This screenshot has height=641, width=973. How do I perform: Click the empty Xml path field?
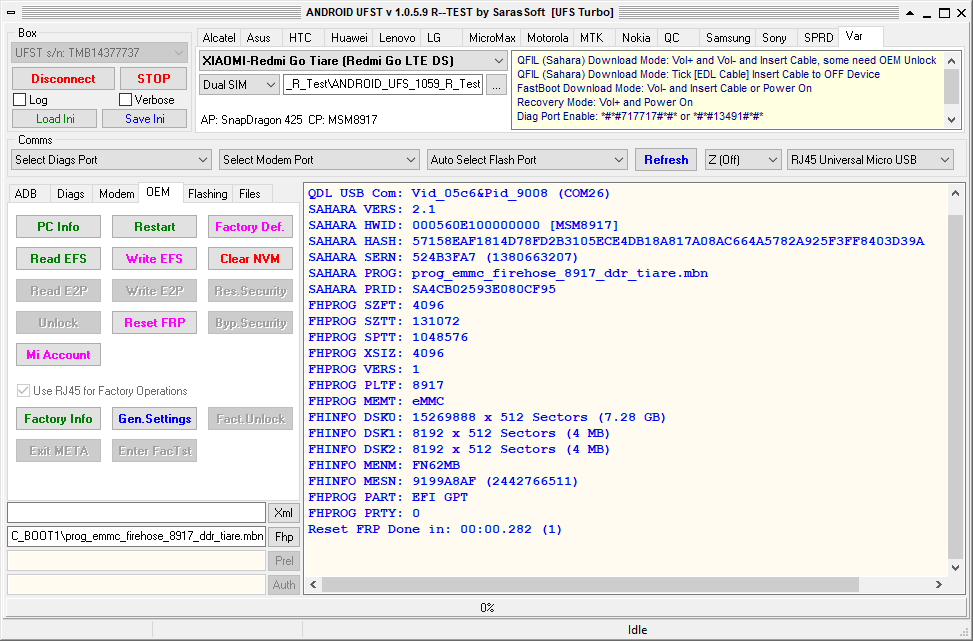[x=137, y=513]
